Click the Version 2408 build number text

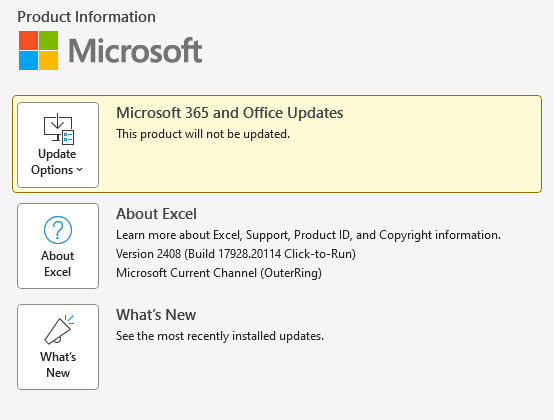236,254
